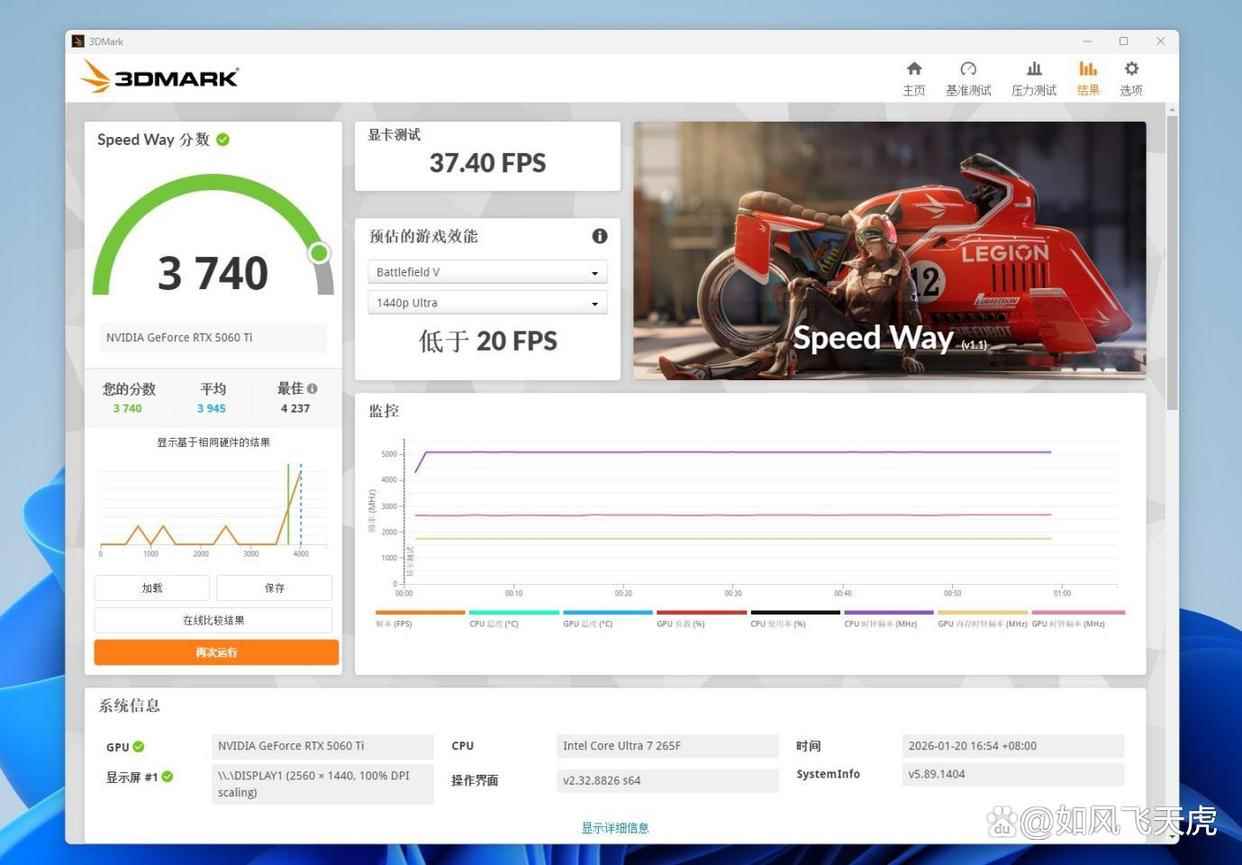
Task: Click the GPU field NVIDIA GeForce RTX 5060 Ti
Action: 323,746
